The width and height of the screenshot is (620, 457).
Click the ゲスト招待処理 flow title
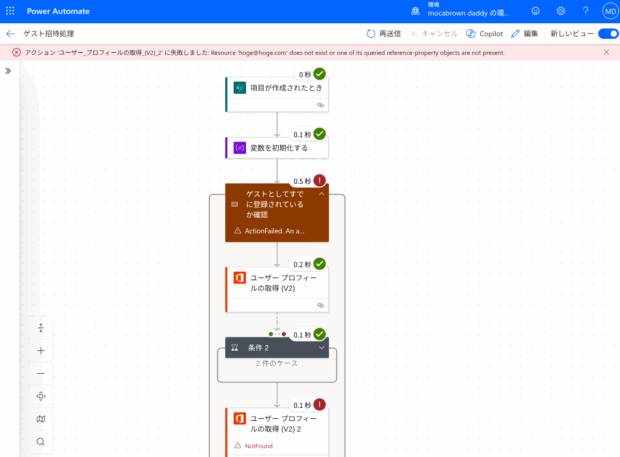(49, 34)
